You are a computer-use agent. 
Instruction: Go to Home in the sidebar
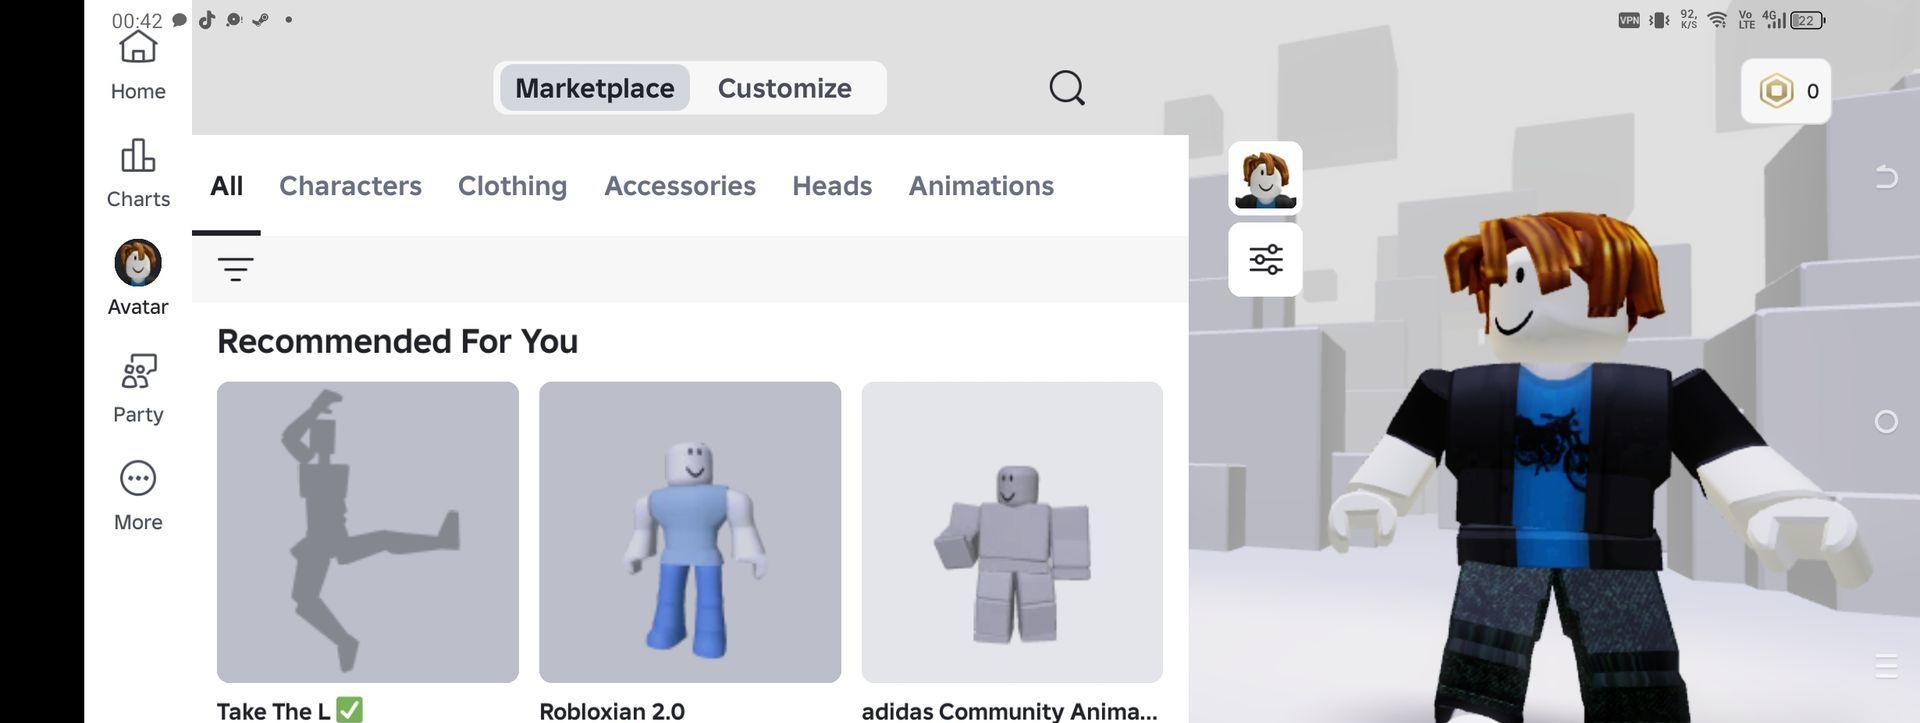pyautogui.click(x=138, y=66)
